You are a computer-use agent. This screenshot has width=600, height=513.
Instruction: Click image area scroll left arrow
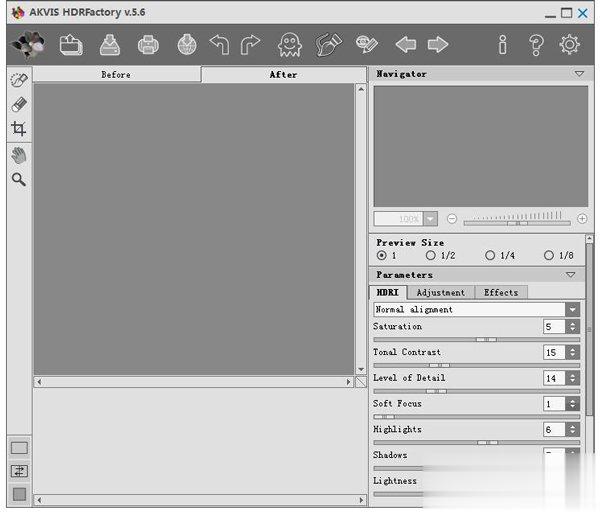(x=39, y=382)
